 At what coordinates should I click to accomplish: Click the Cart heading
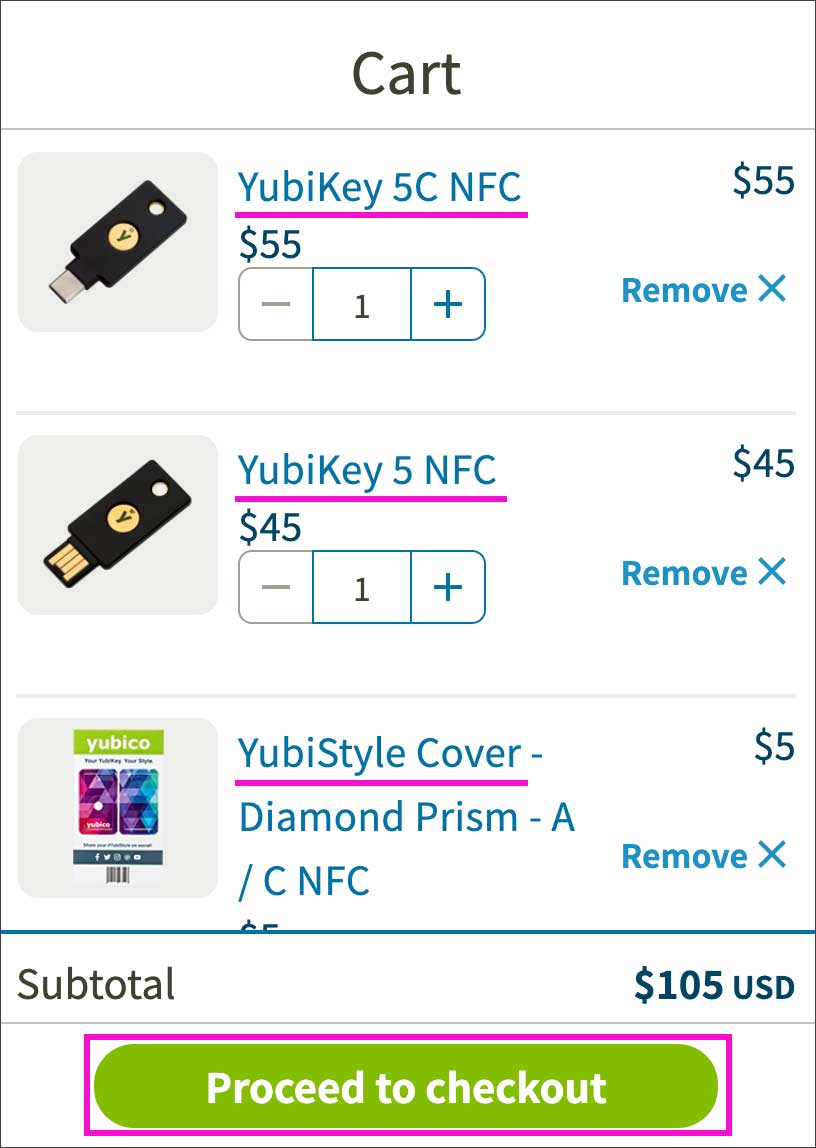(x=406, y=73)
